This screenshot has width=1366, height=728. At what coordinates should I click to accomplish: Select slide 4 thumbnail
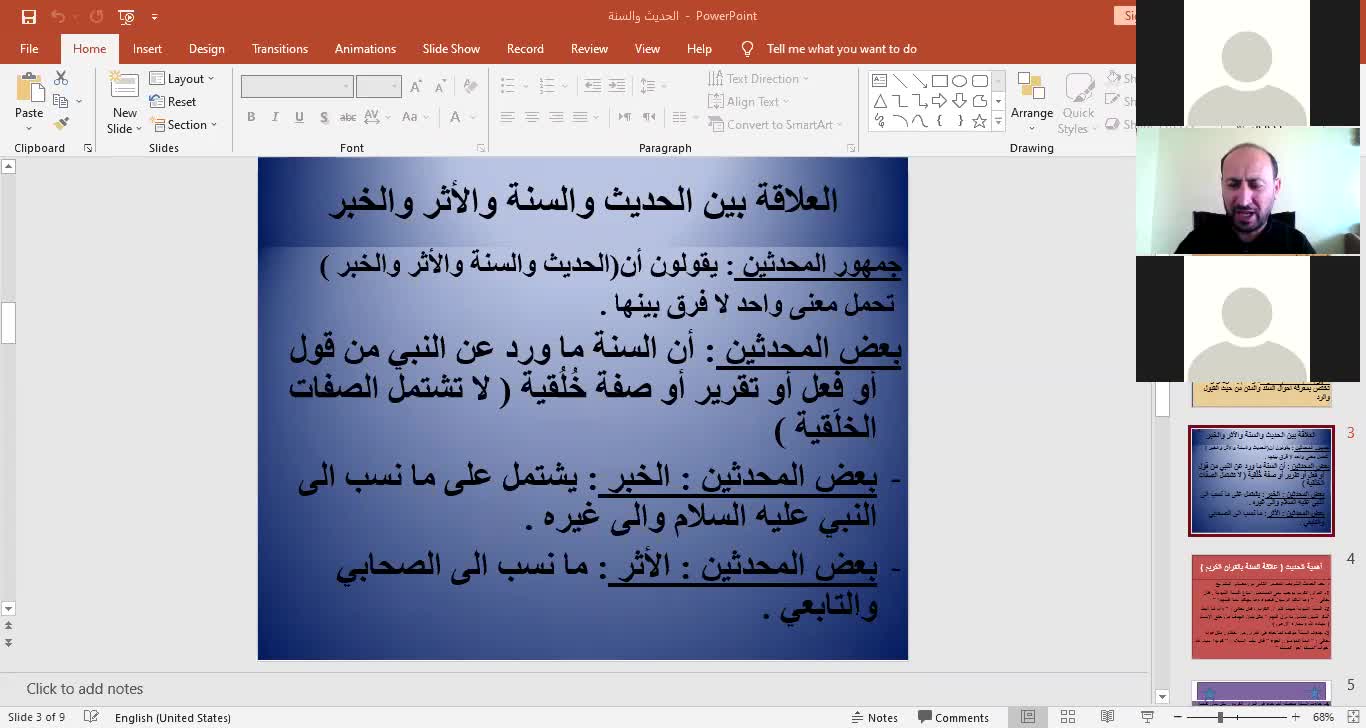pyautogui.click(x=1261, y=607)
